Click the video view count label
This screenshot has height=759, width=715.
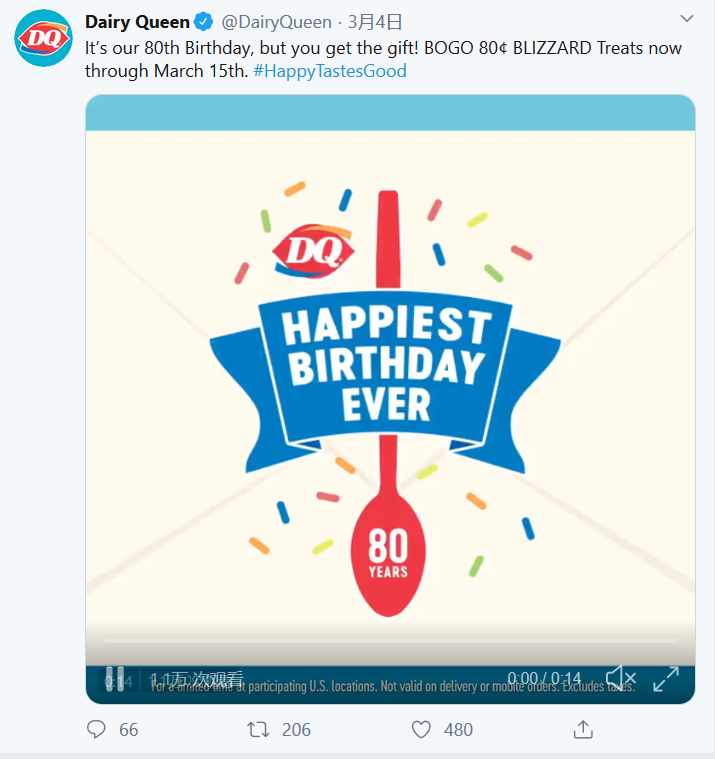(x=197, y=679)
